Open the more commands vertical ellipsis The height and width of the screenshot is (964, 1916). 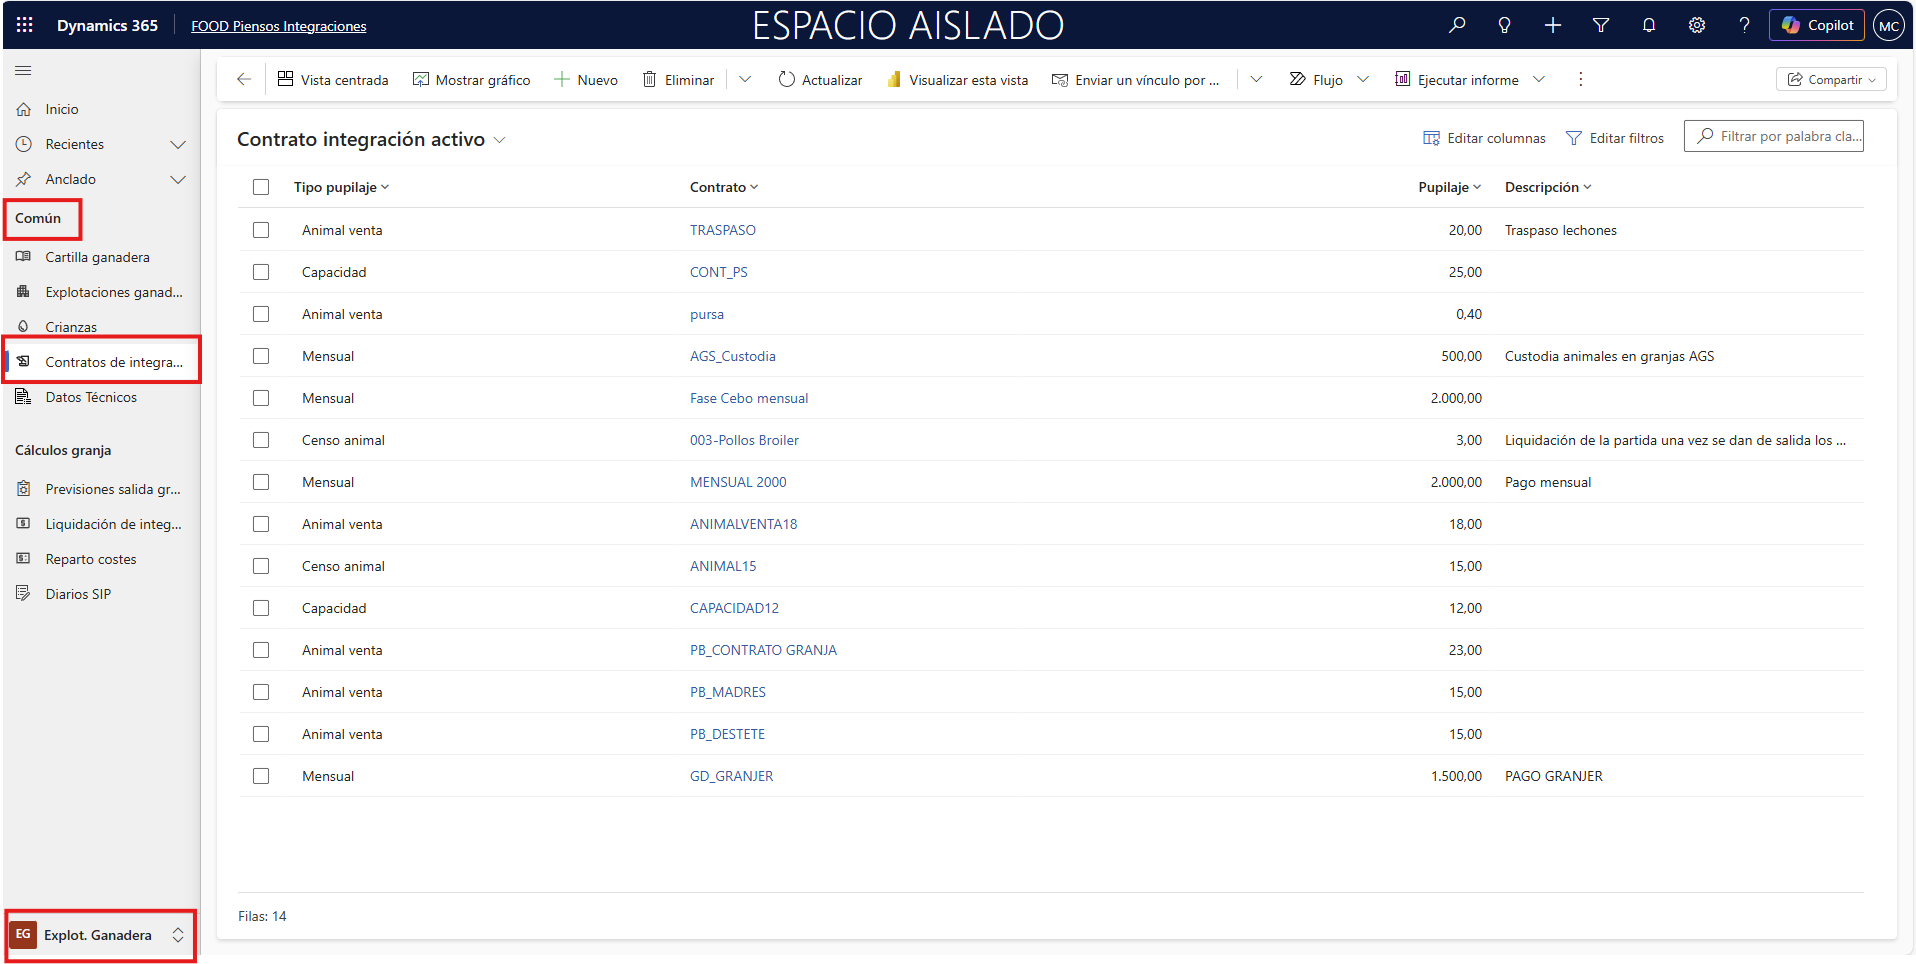click(1580, 79)
